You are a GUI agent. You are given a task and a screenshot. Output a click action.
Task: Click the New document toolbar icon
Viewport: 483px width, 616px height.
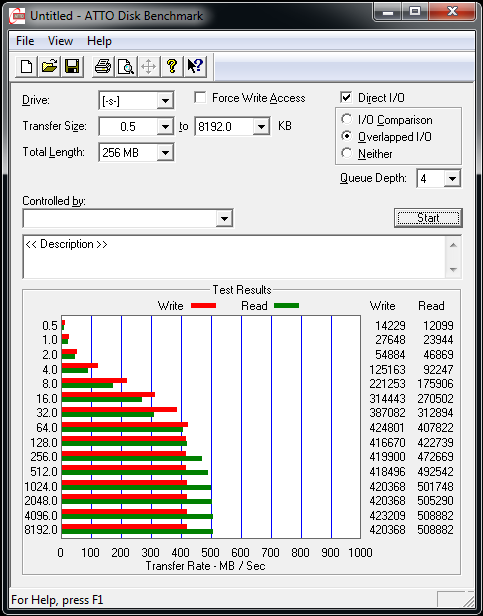click(27, 66)
